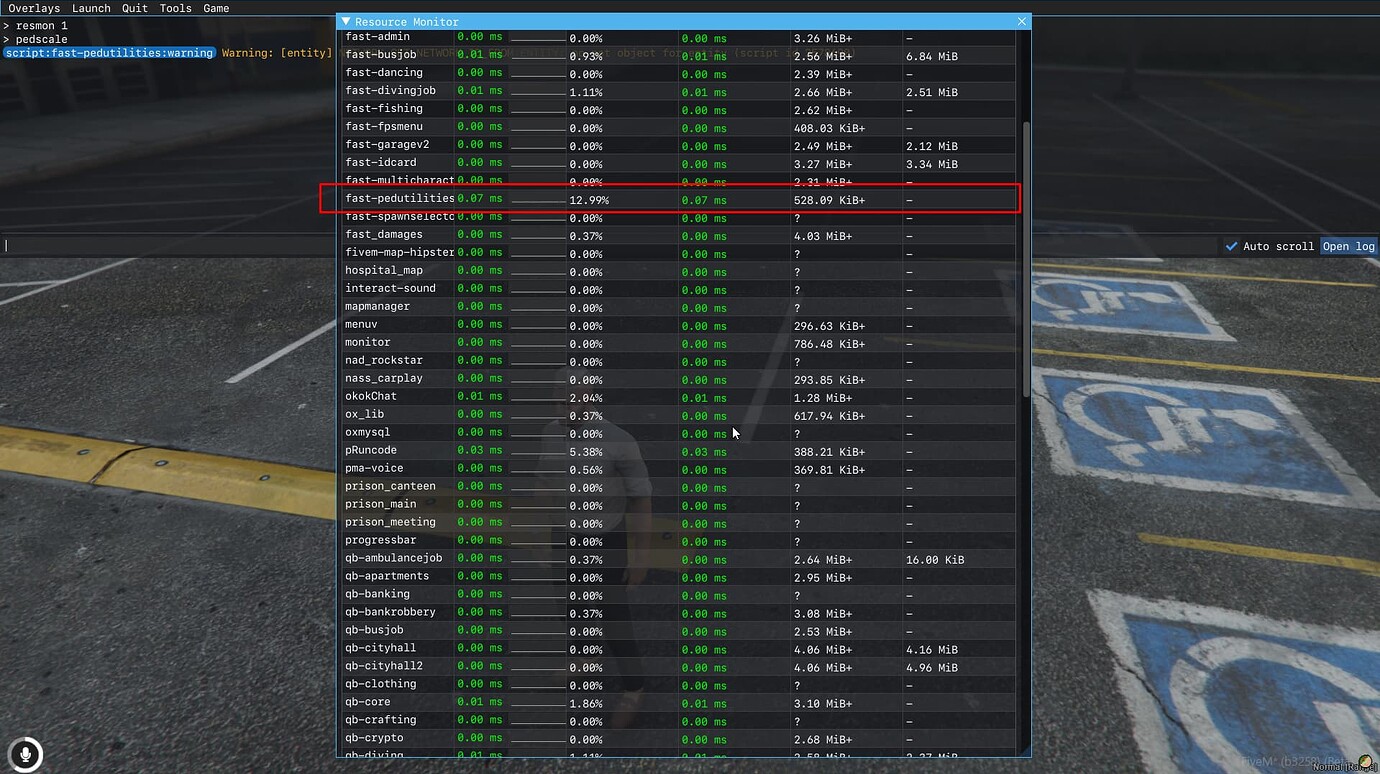
Task: Click Quit in the menu bar
Action: tap(134, 8)
